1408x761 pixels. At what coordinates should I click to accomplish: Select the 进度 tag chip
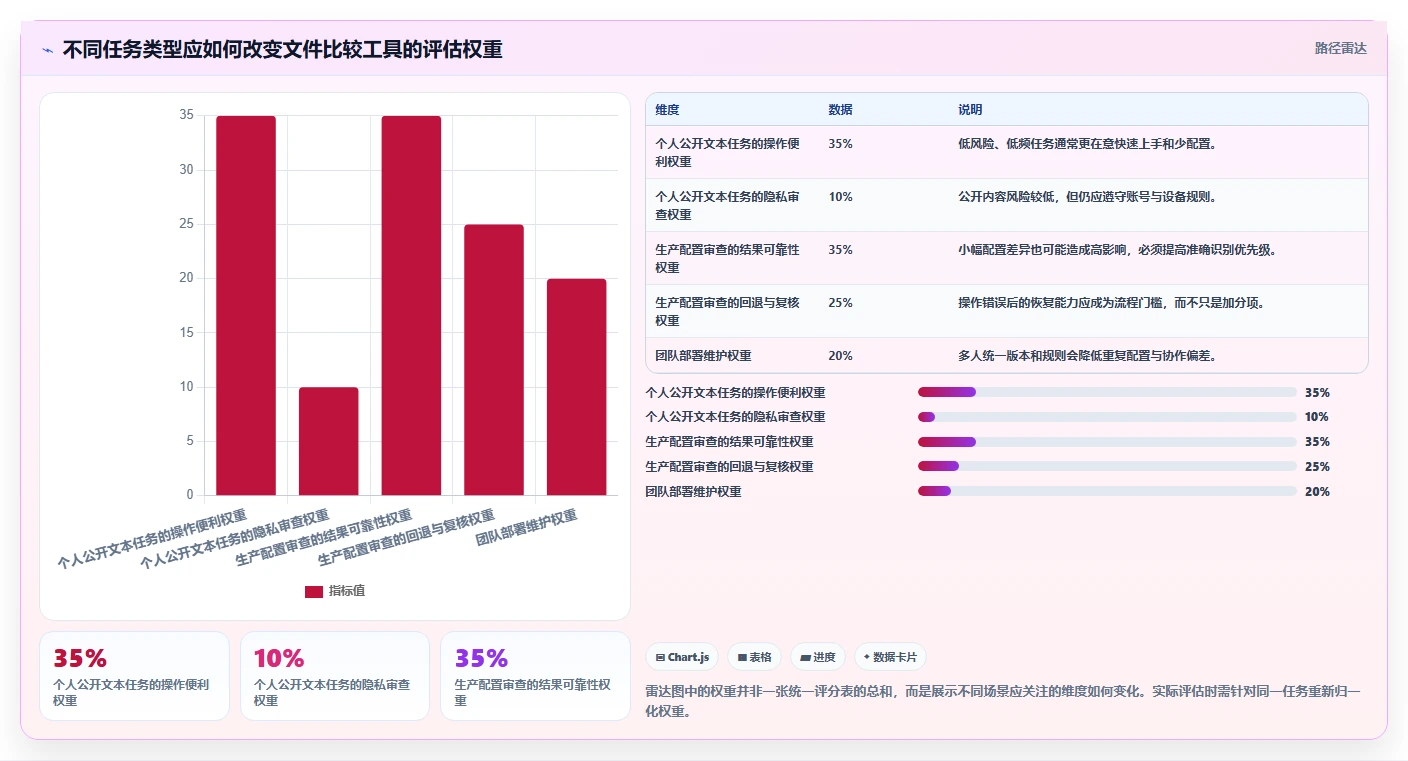817,657
